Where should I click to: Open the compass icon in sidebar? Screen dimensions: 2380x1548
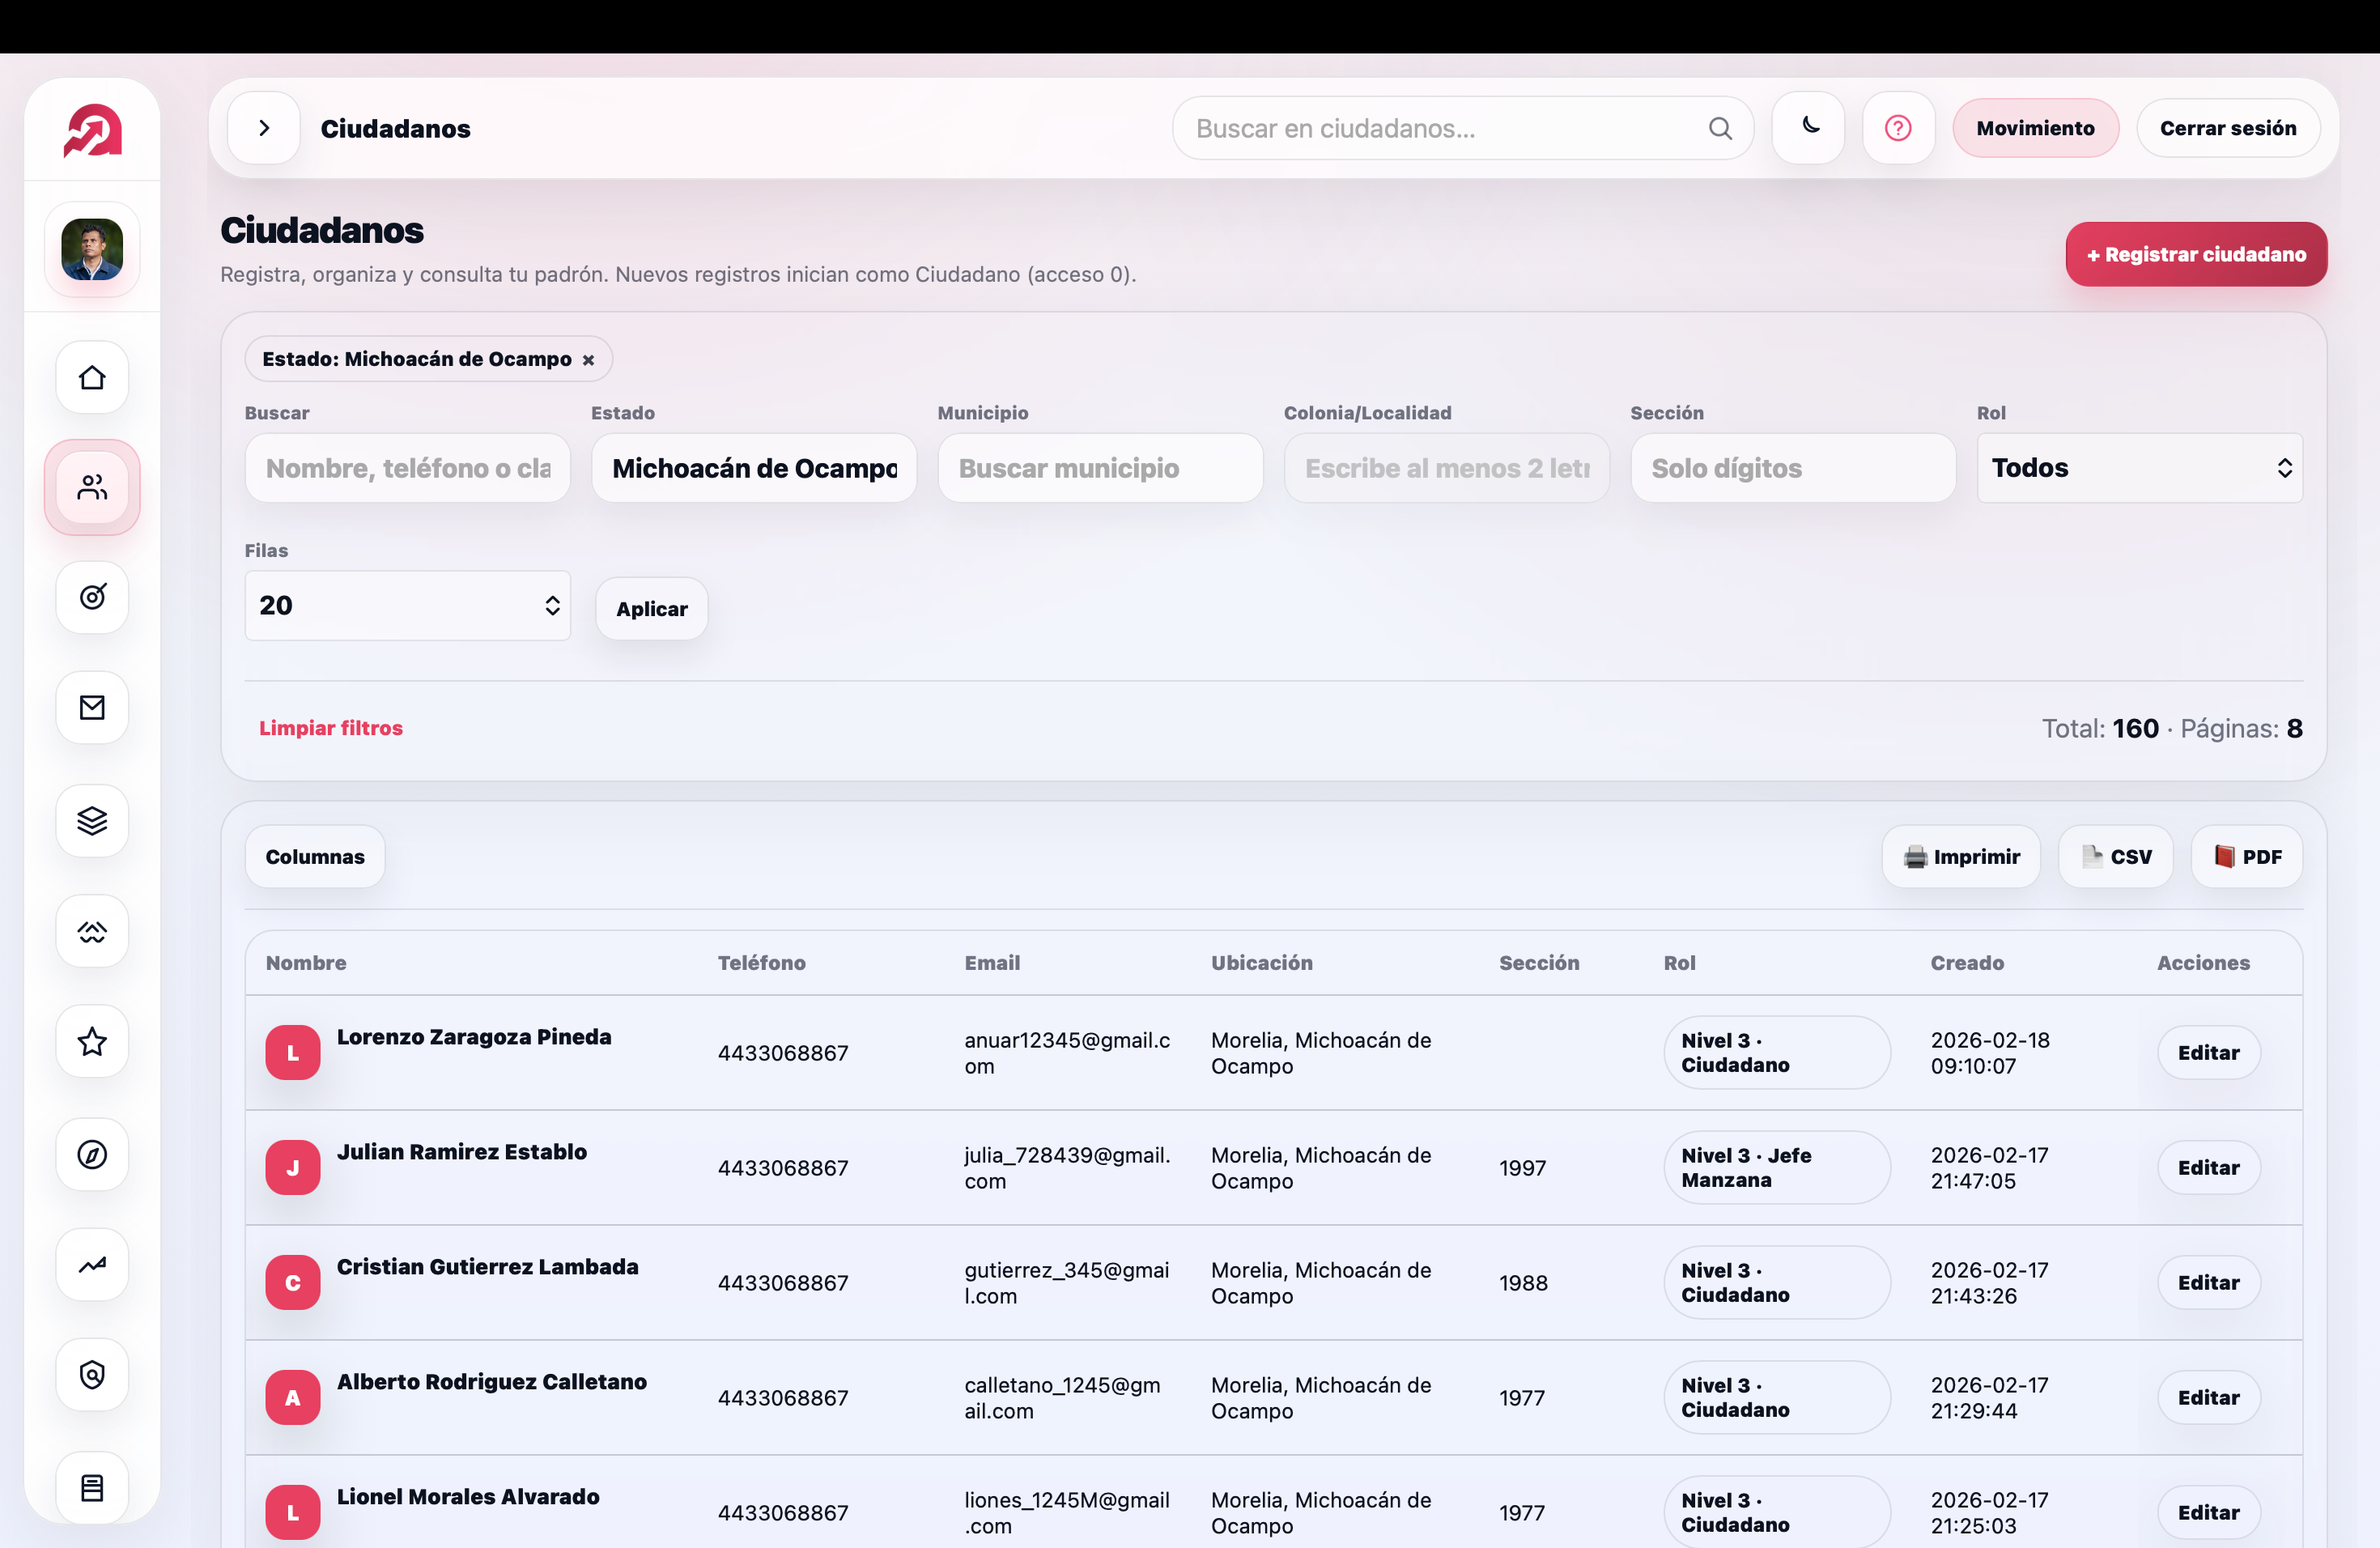pos(92,1154)
